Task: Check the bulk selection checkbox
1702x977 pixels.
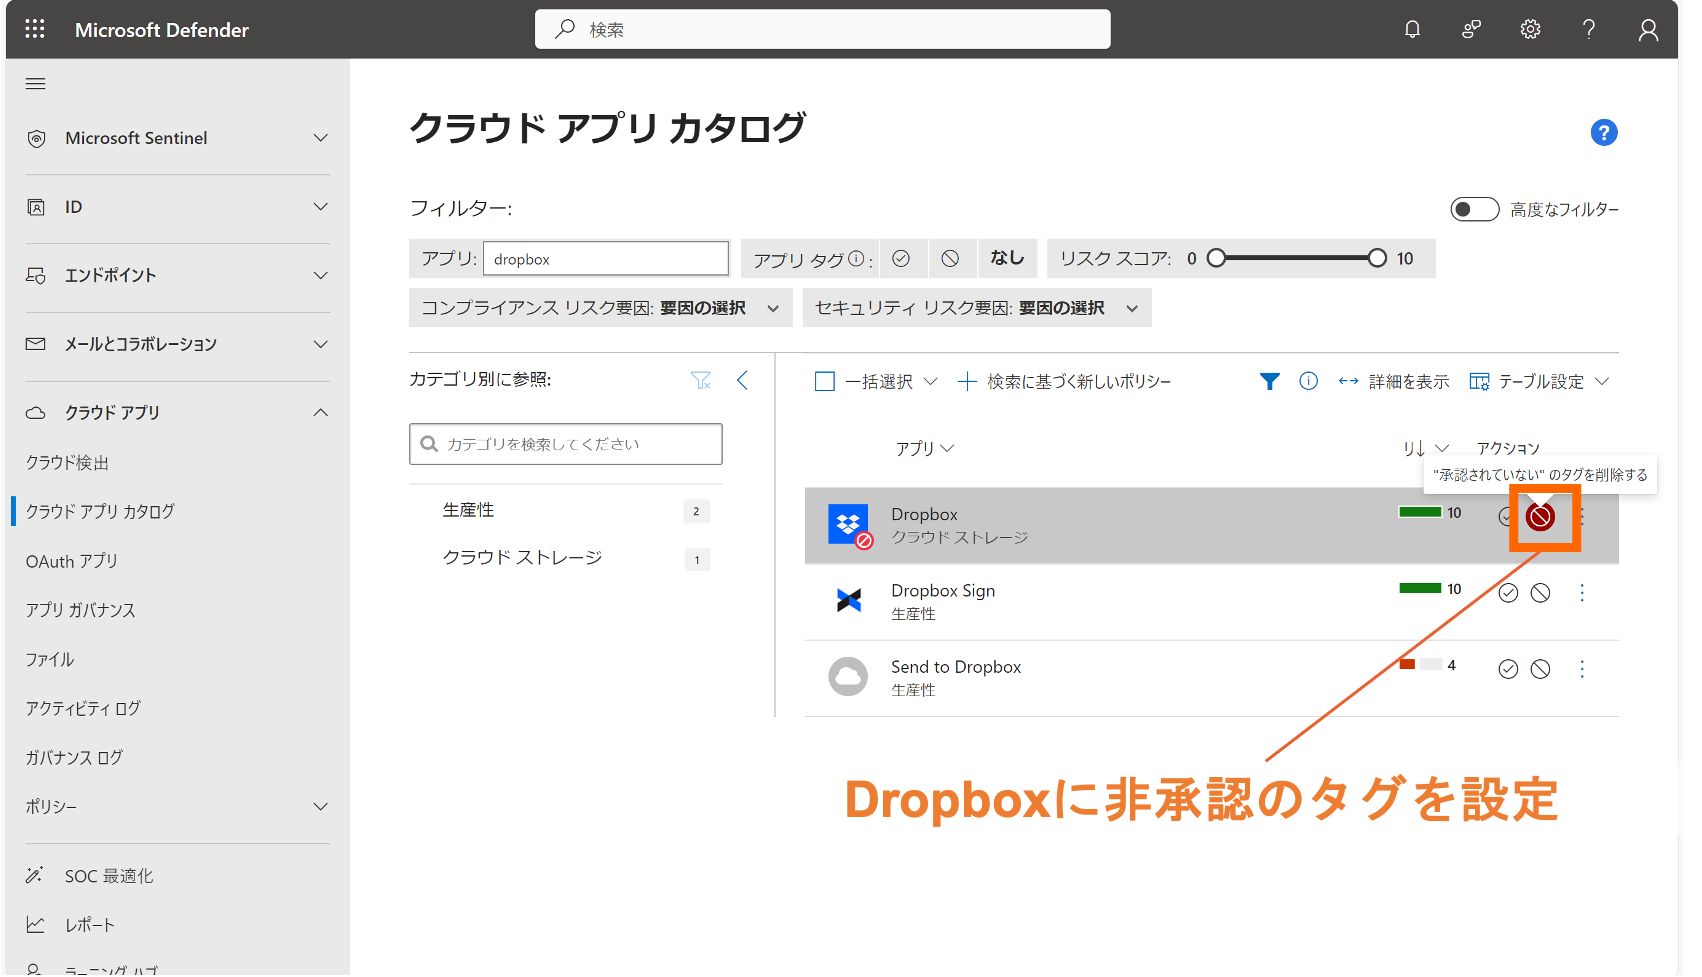Action: pos(825,382)
